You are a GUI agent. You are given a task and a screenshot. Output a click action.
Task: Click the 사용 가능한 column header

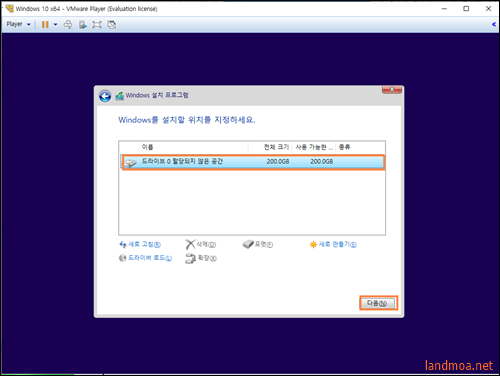[313, 147]
